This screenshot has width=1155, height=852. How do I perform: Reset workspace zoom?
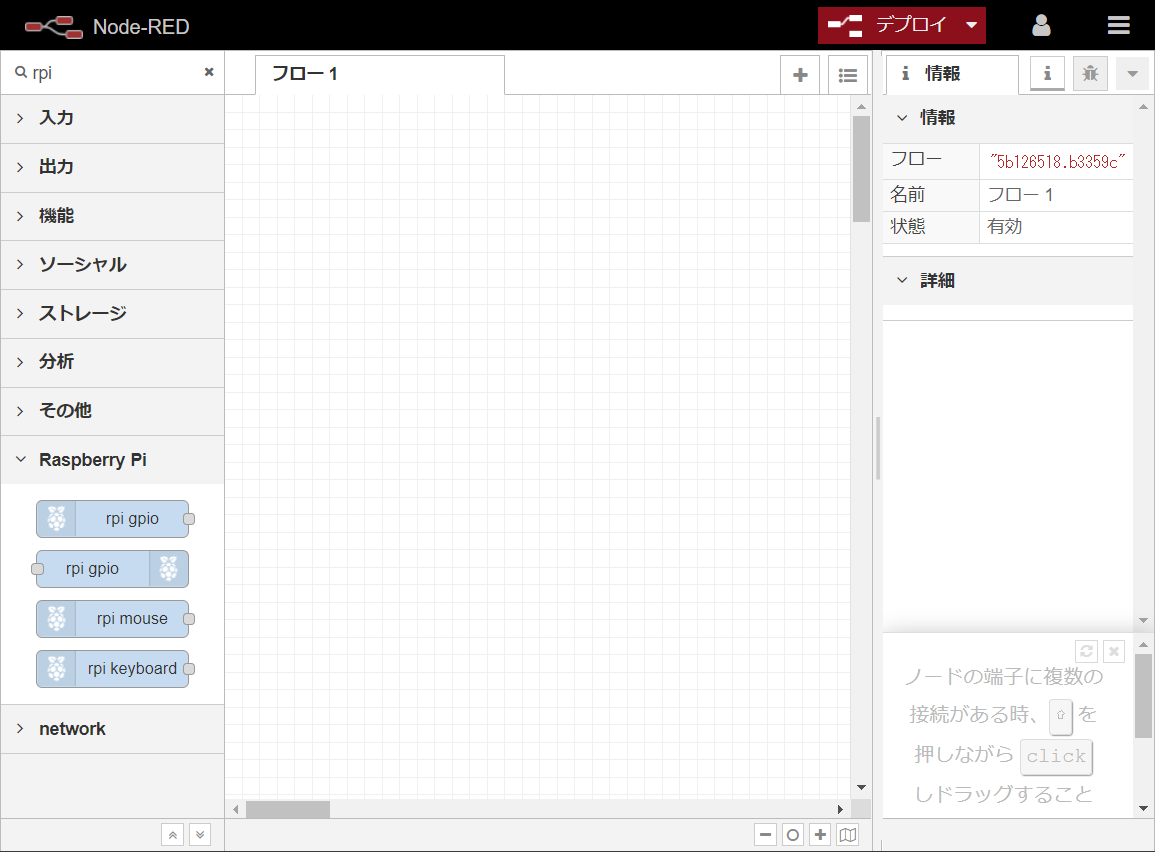(x=793, y=835)
